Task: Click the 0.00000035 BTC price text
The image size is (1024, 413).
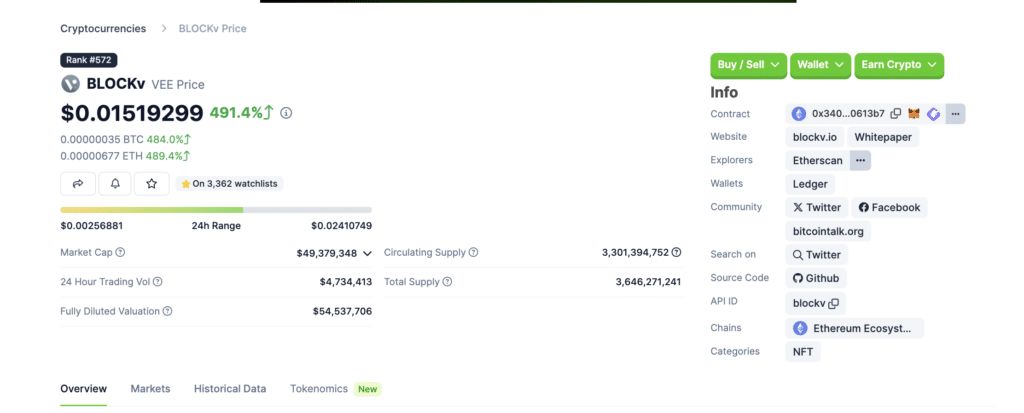Action: coord(102,139)
